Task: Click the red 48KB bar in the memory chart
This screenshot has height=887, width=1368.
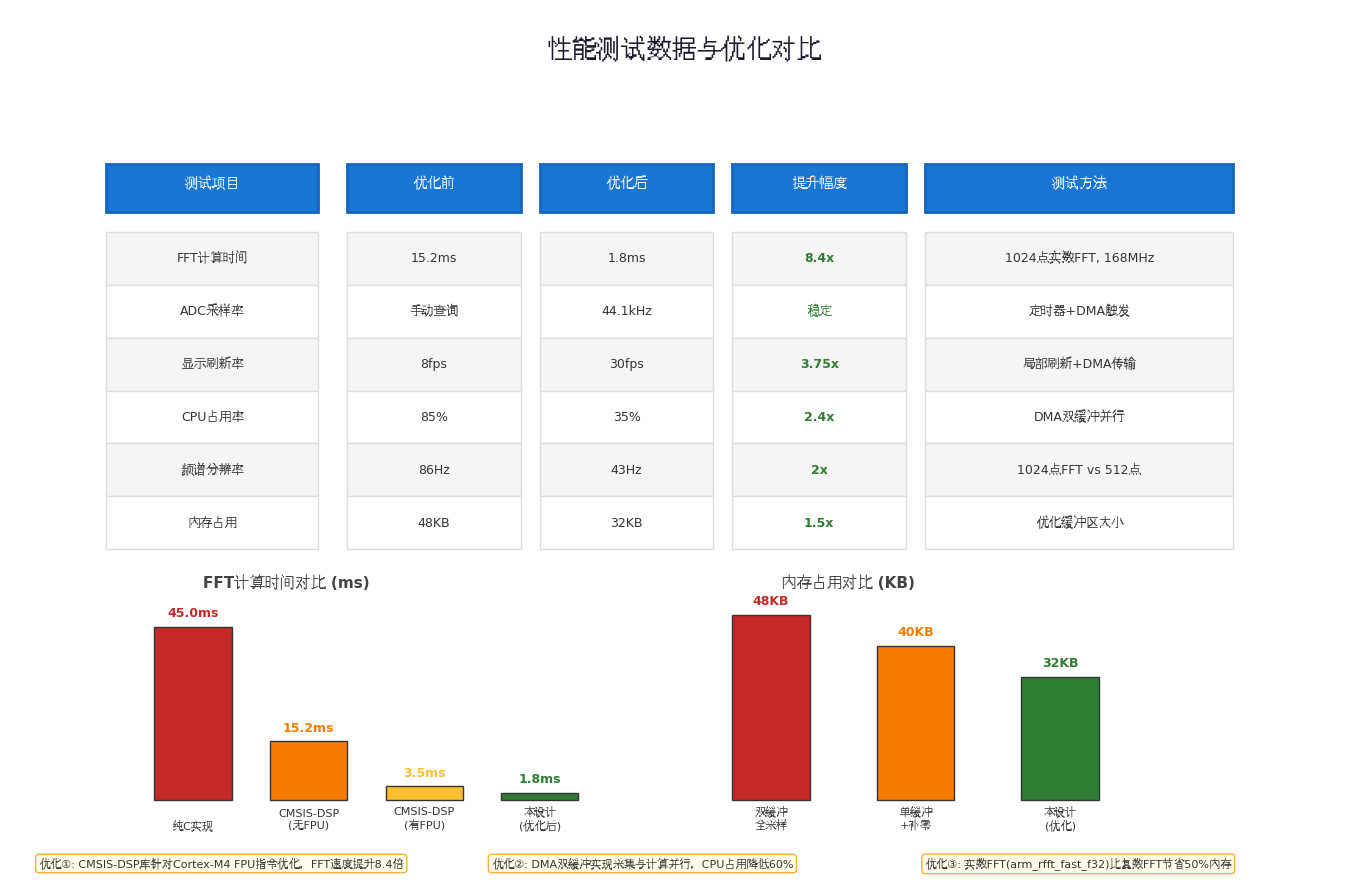Action: point(771,708)
